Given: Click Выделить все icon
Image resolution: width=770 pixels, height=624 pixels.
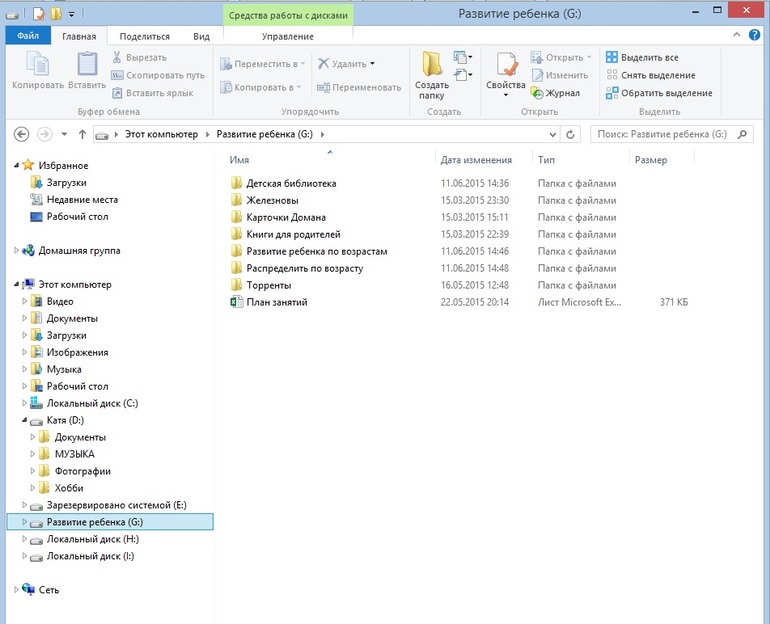Looking at the screenshot, I should (x=611, y=57).
